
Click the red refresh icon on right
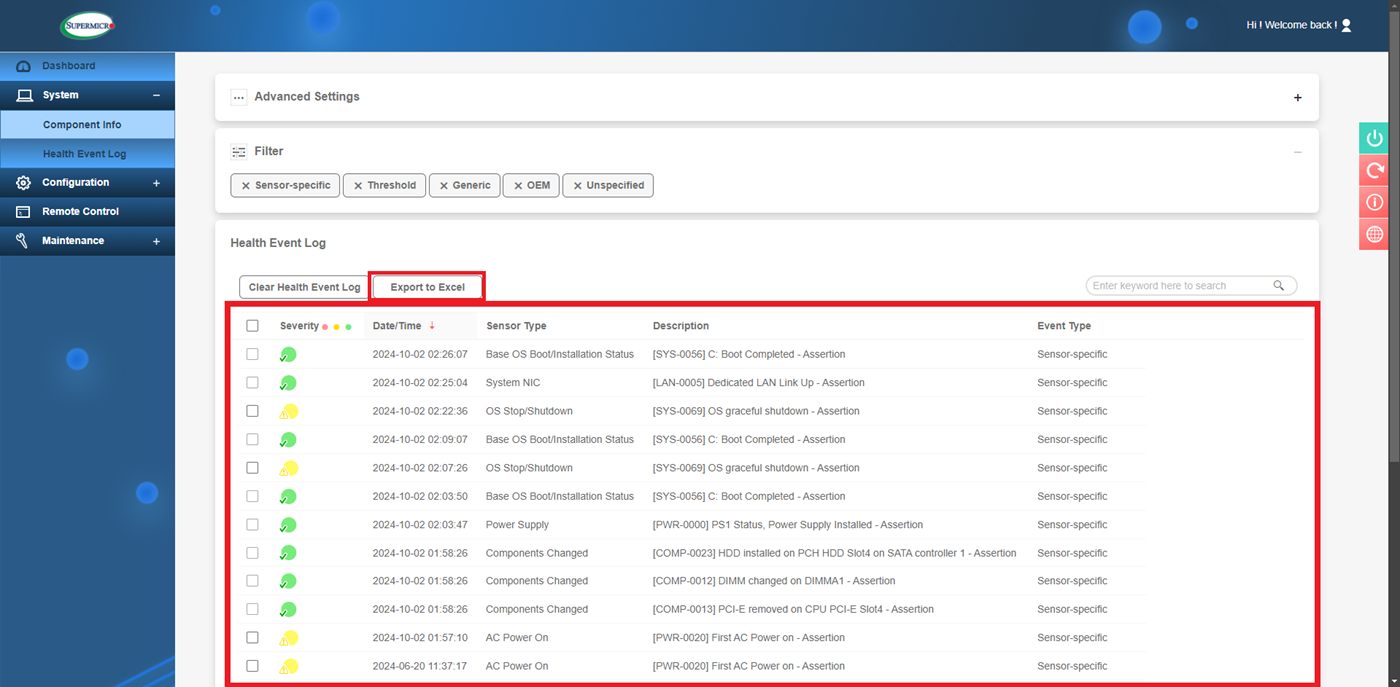click(1375, 170)
